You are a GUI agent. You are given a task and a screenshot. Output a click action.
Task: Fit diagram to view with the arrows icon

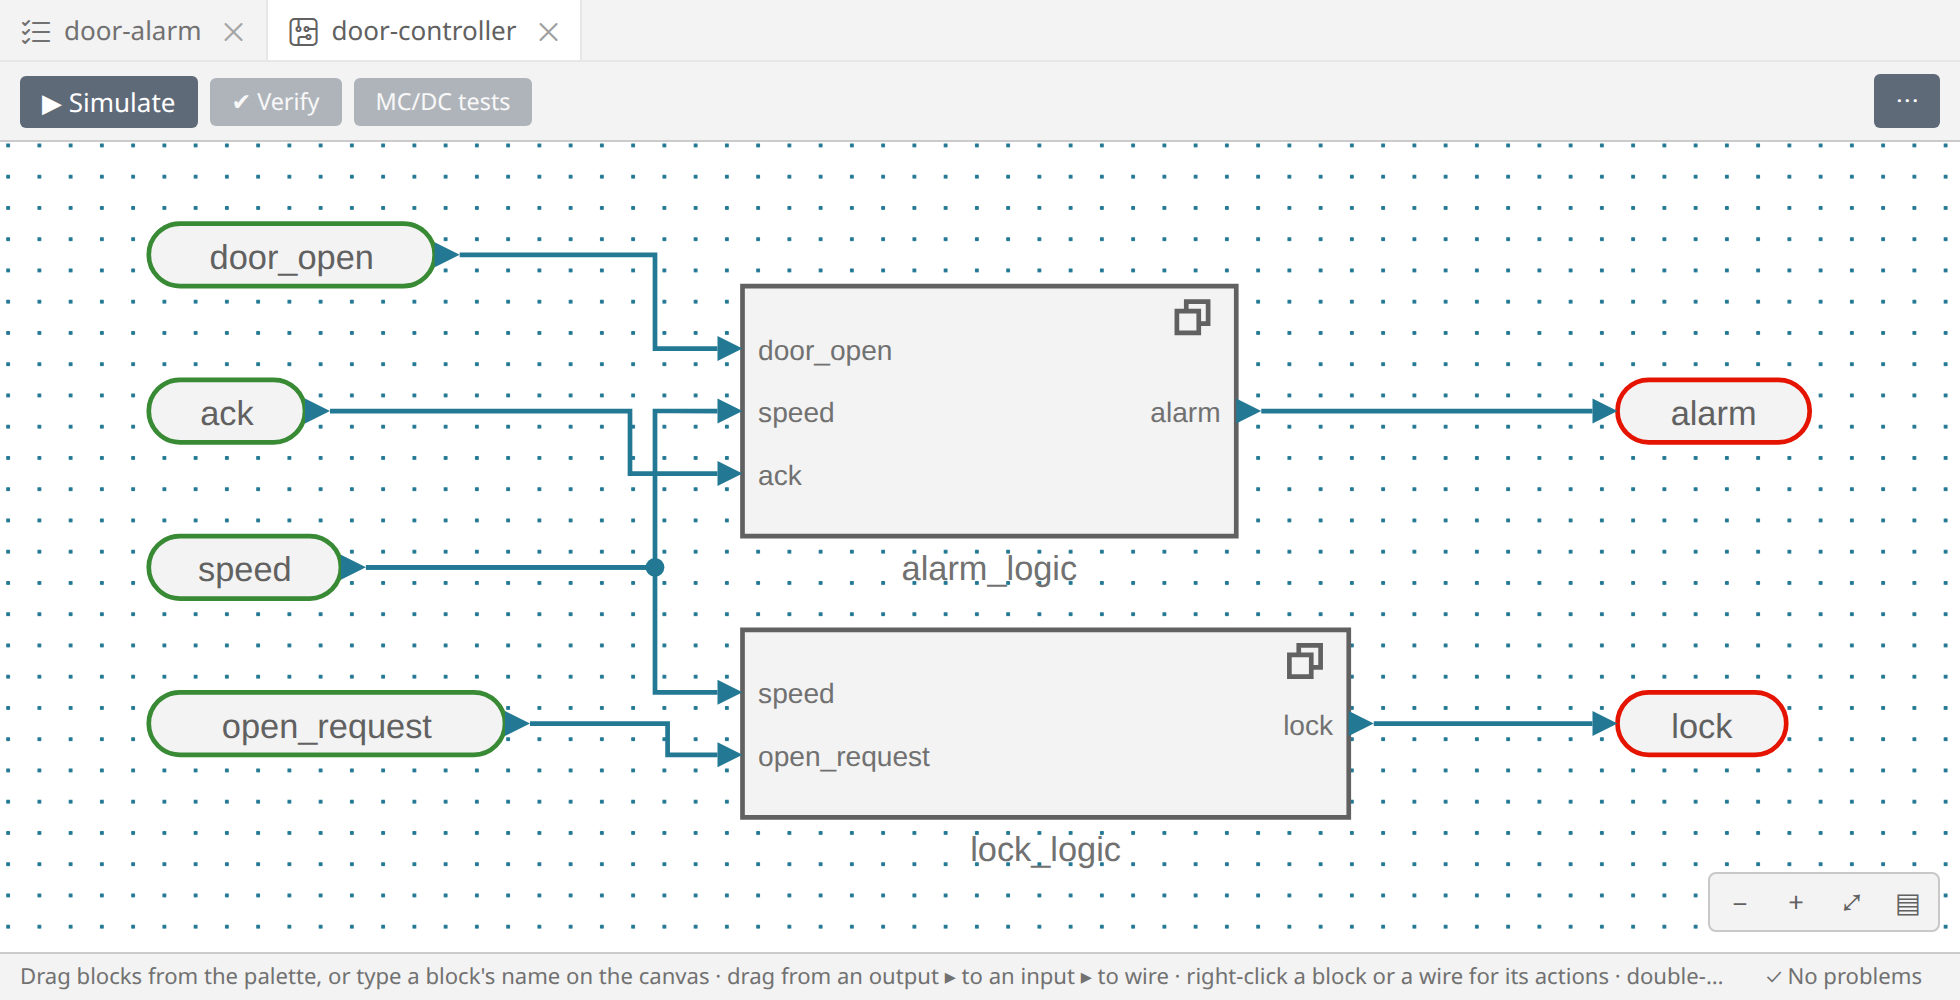click(1852, 903)
